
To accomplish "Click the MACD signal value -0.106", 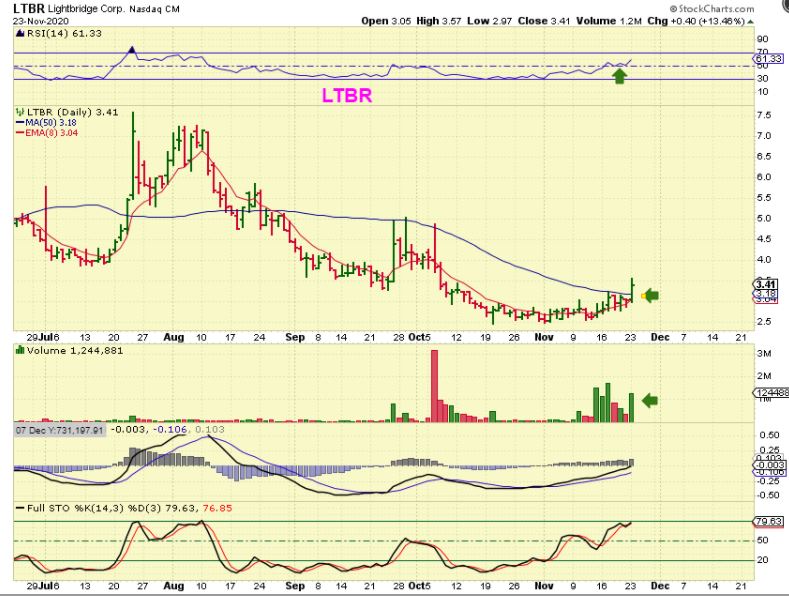I will pyautogui.click(x=170, y=430).
